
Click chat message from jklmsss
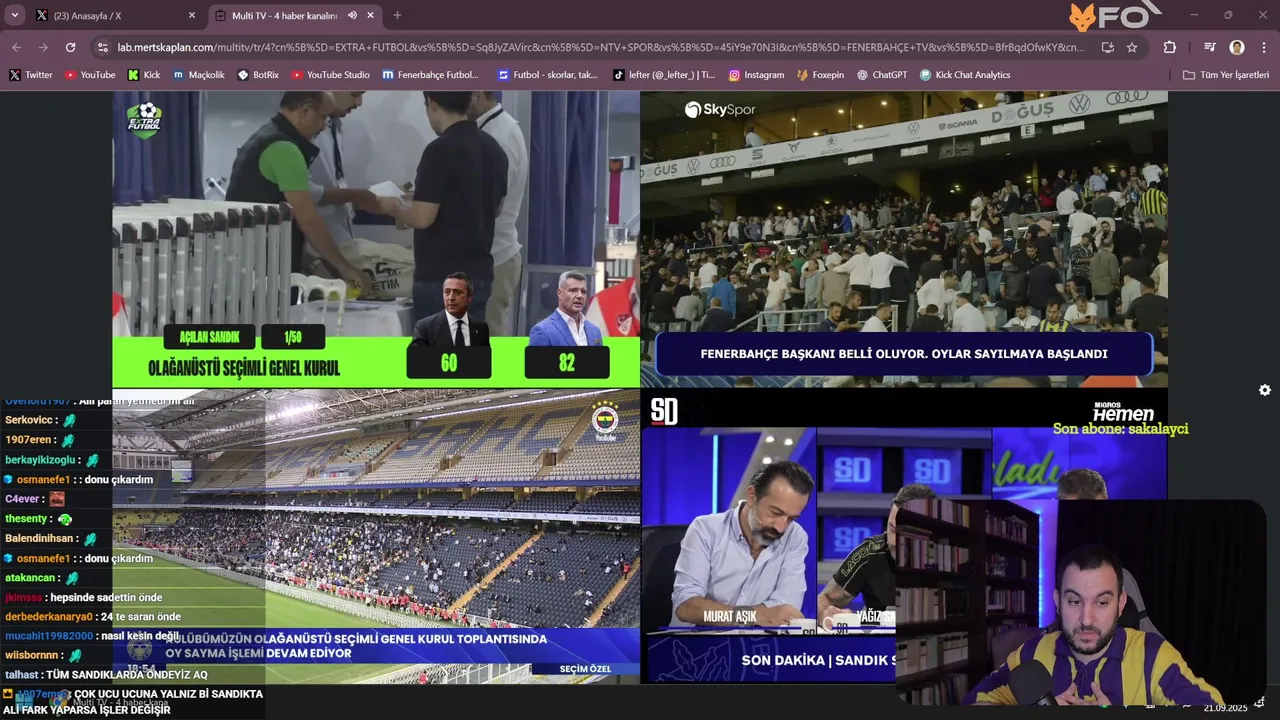84,597
